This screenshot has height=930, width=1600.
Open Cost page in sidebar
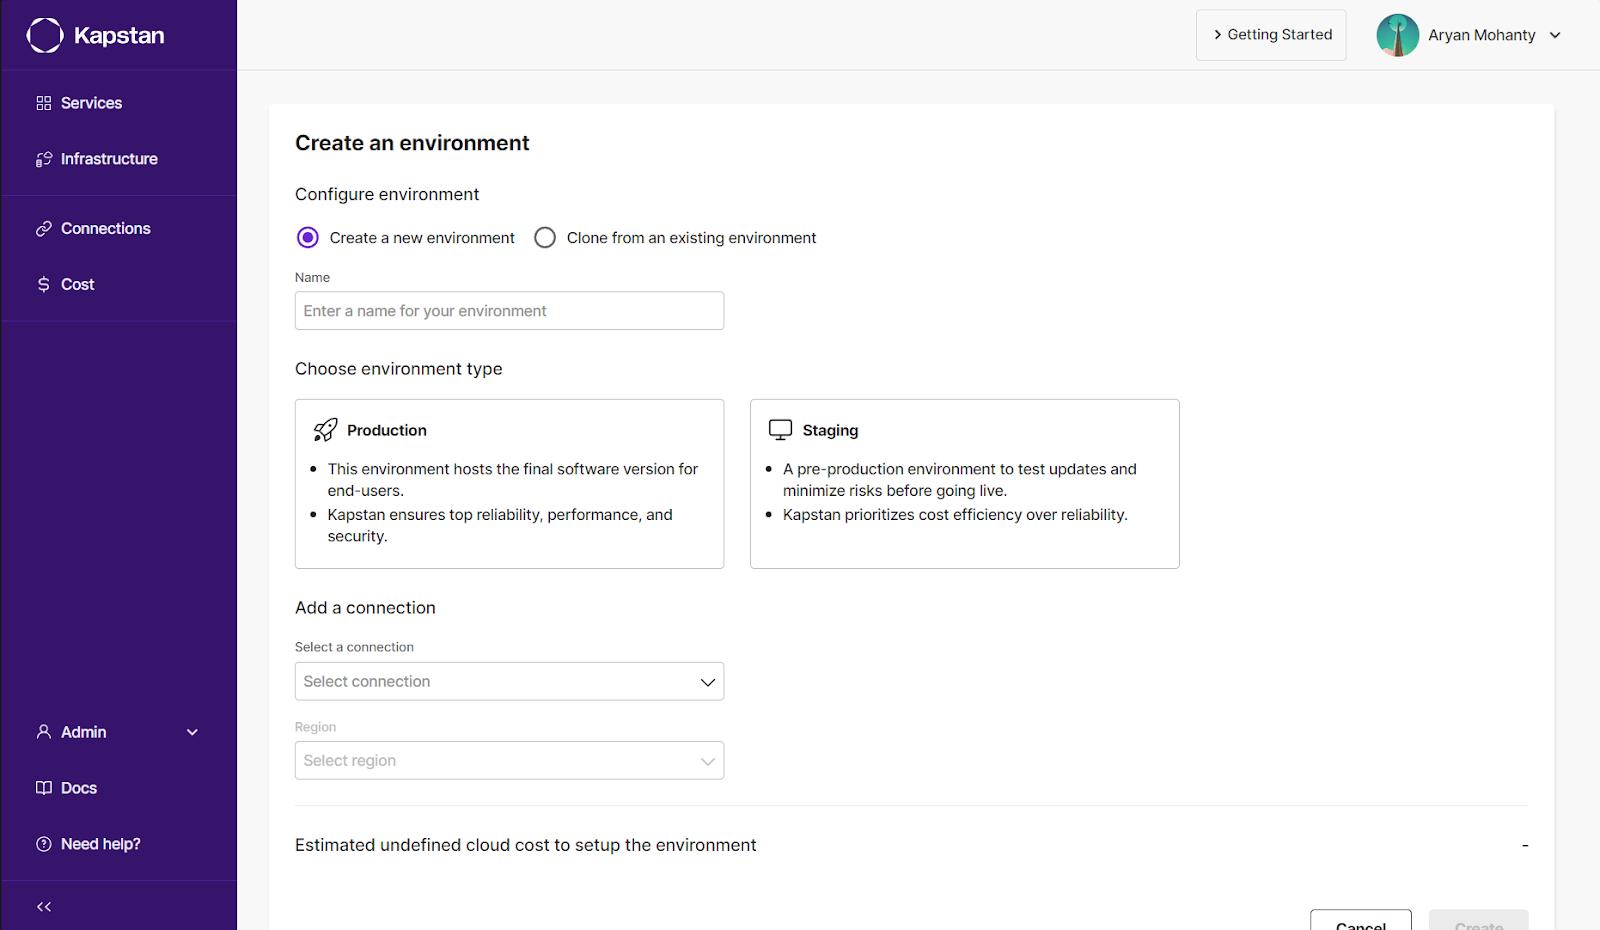click(78, 285)
